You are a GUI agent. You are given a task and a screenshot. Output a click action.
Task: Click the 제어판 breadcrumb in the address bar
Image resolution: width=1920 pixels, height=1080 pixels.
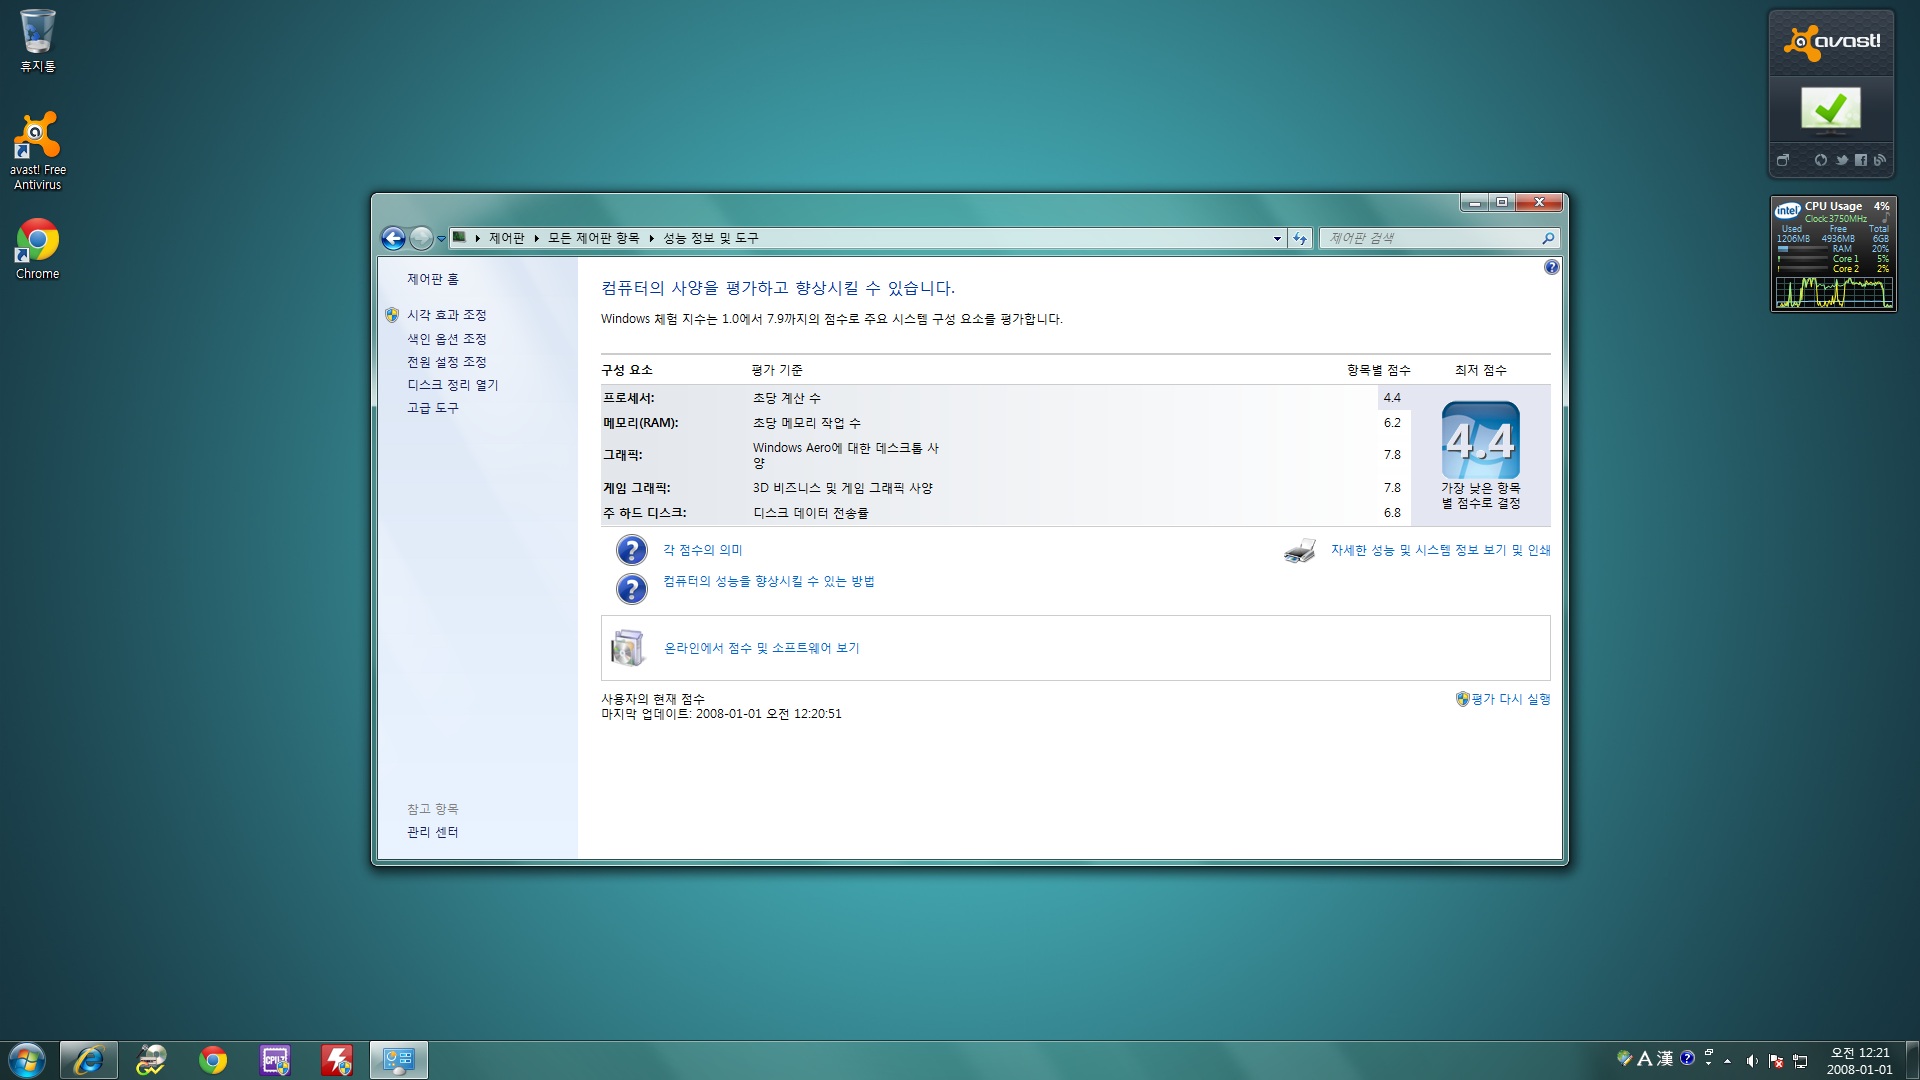[x=506, y=238]
